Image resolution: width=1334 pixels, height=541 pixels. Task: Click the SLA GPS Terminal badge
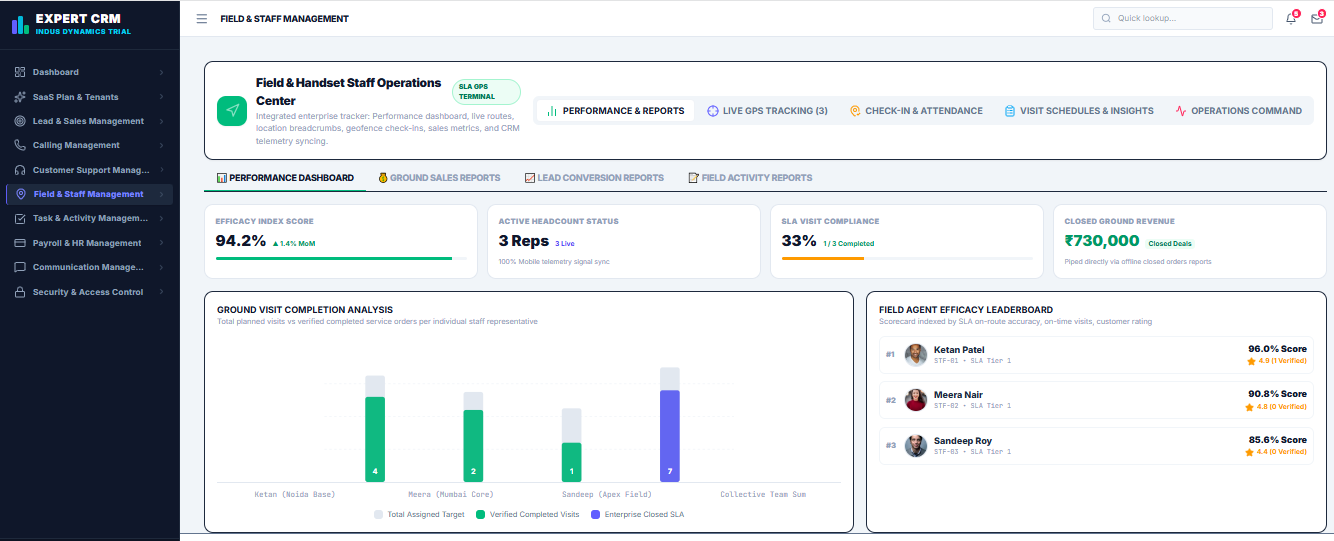pyautogui.click(x=487, y=92)
